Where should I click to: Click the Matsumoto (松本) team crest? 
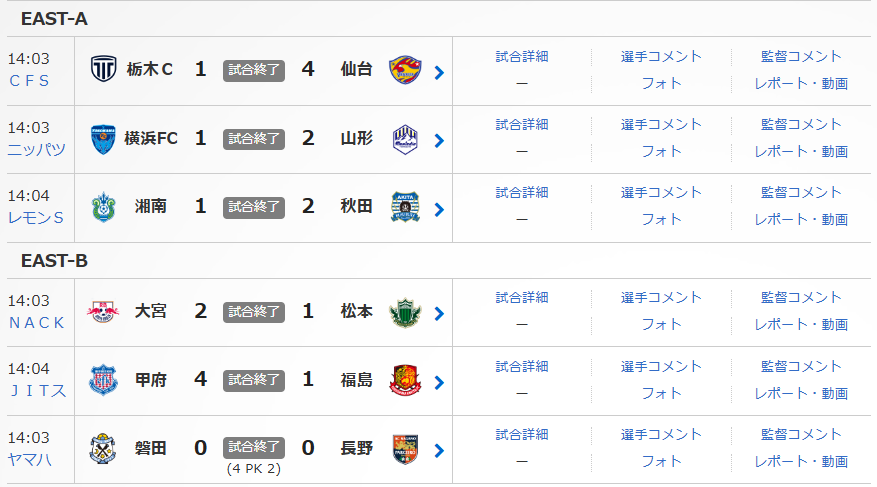click(404, 311)
